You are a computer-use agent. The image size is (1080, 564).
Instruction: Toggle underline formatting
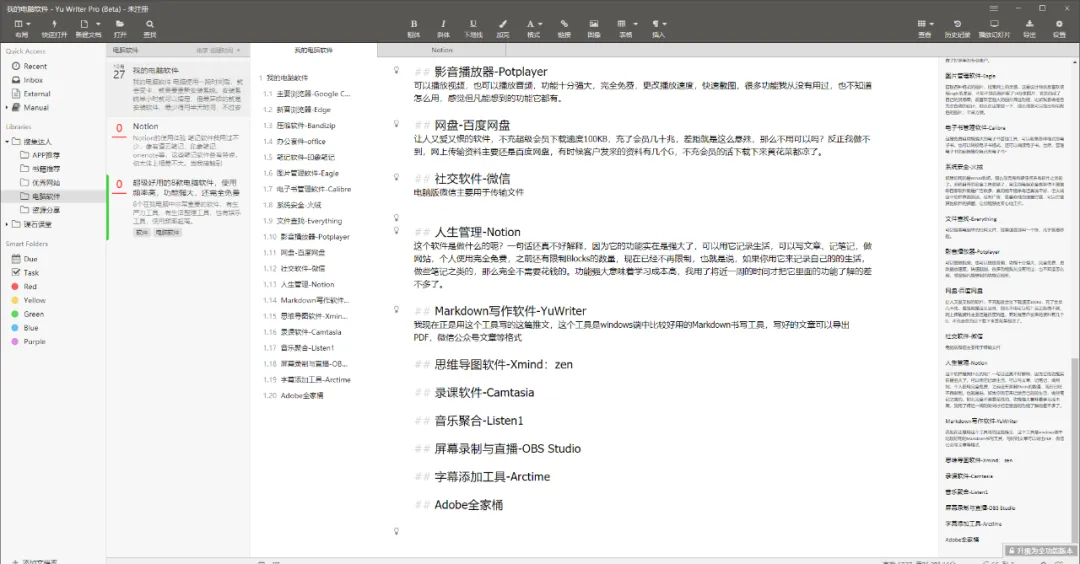point(472,23)
